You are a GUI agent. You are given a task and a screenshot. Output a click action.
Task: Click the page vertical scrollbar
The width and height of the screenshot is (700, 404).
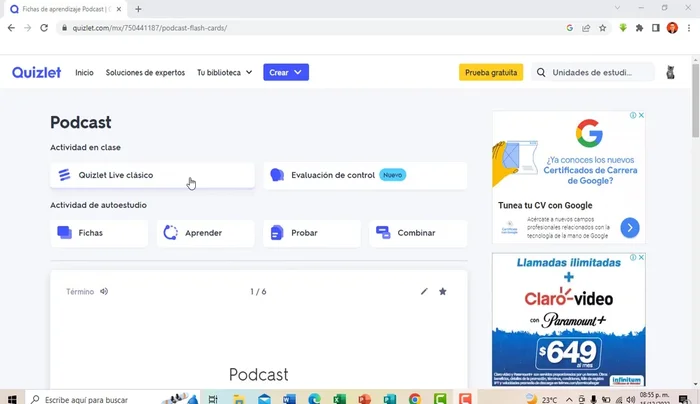(696, 100)
